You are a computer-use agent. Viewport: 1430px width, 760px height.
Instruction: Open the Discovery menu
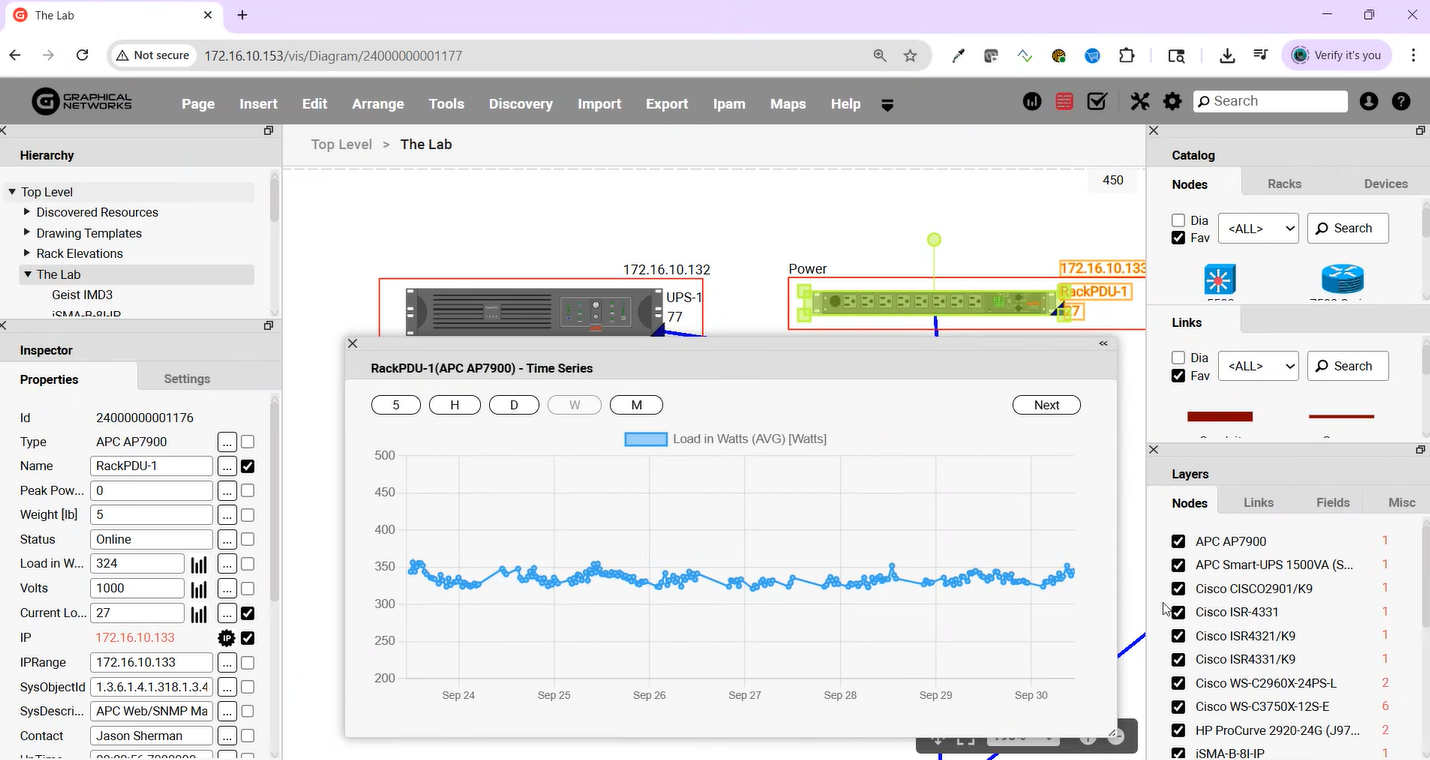click(520, 104)
